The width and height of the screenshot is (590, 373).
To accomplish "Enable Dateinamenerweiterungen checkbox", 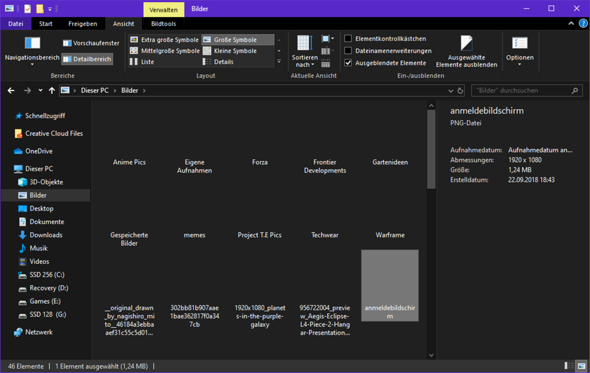I will [x=388, y=51].
